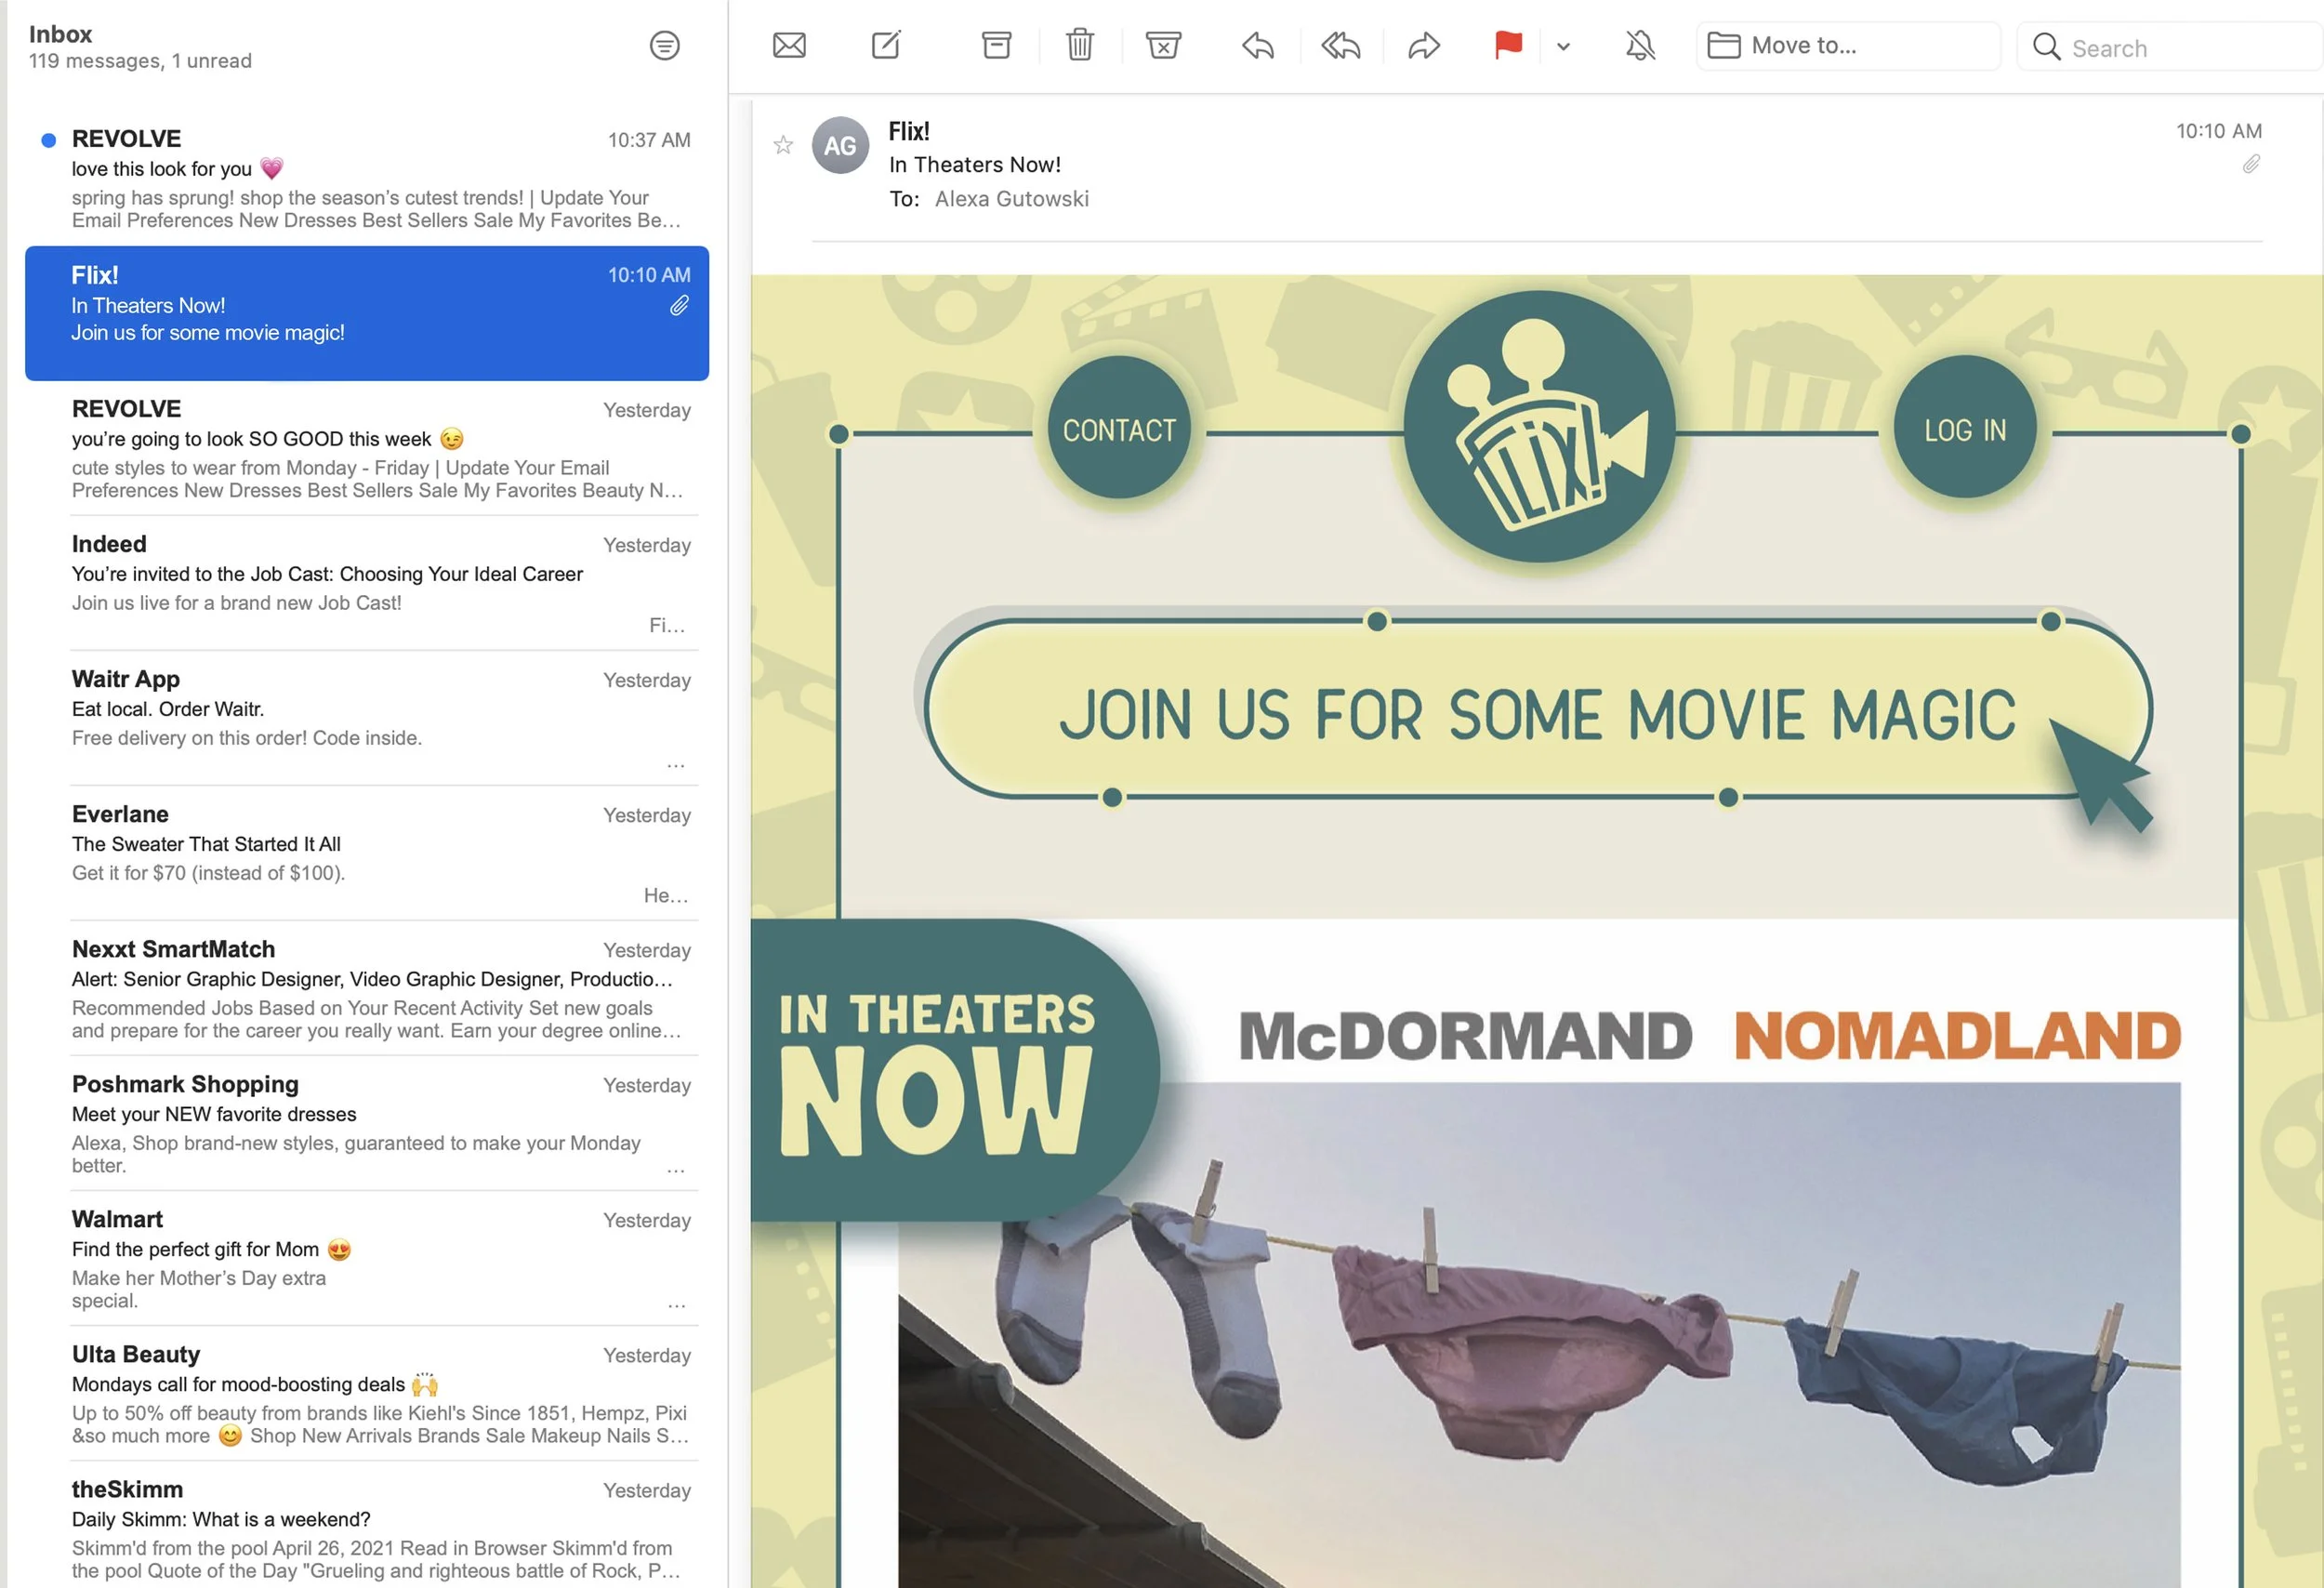Open the Everlane sweater email

(367, 853)
